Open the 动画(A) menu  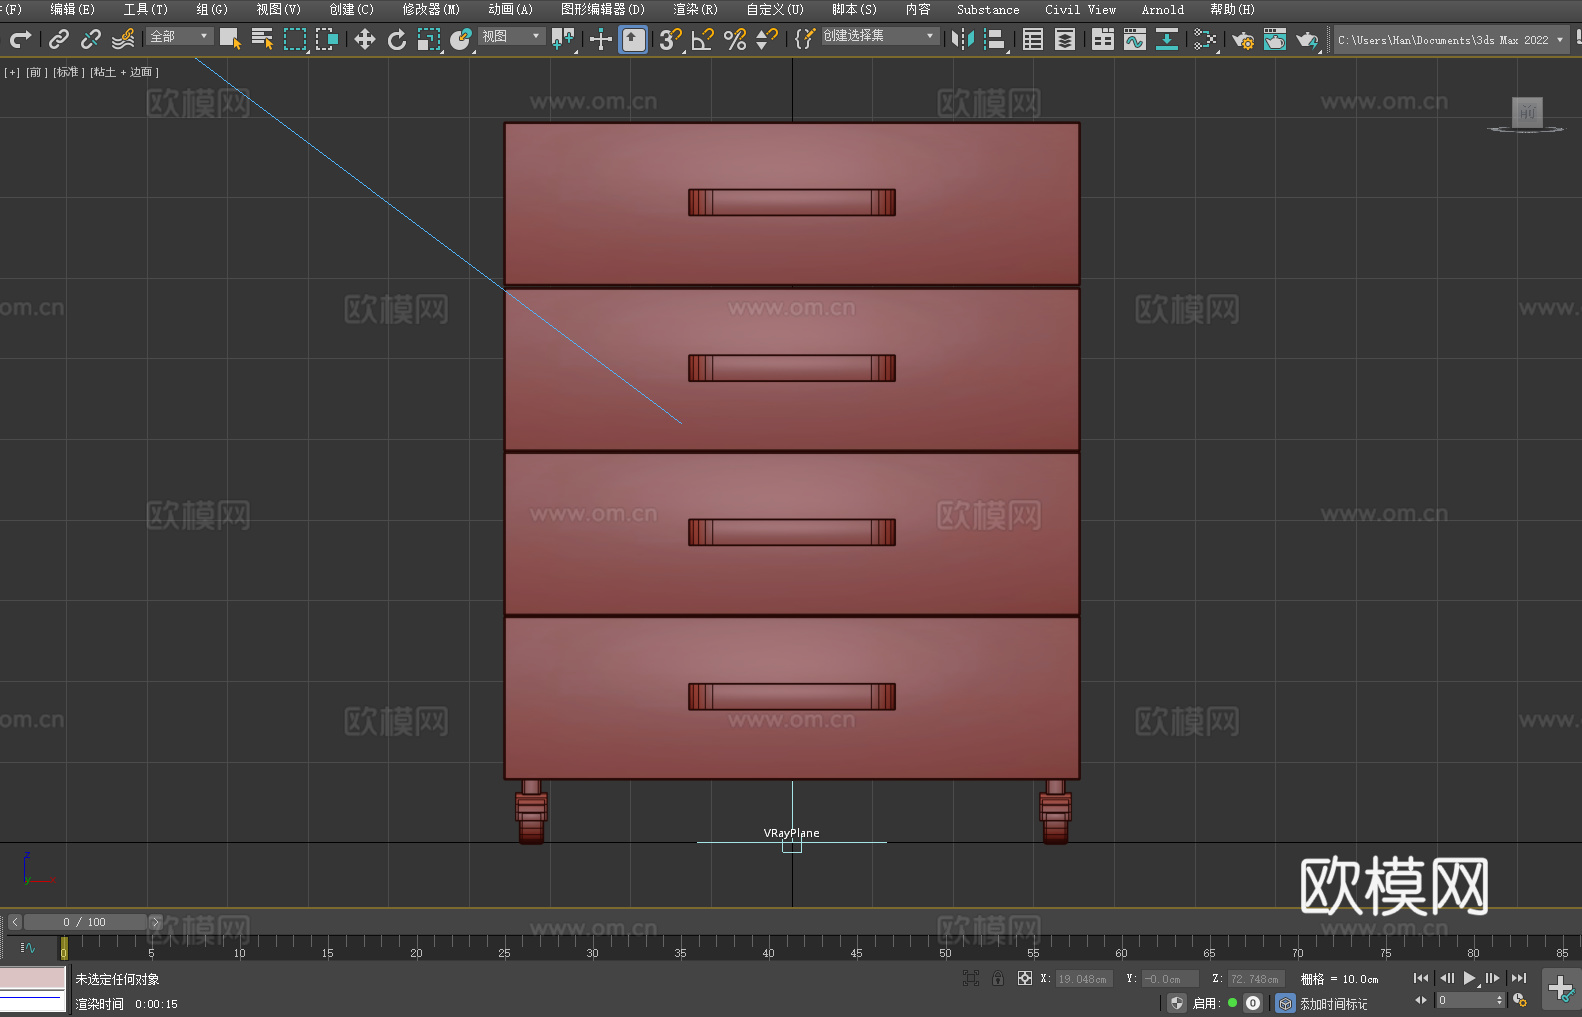pyautogui.click(x=510, y=9)
